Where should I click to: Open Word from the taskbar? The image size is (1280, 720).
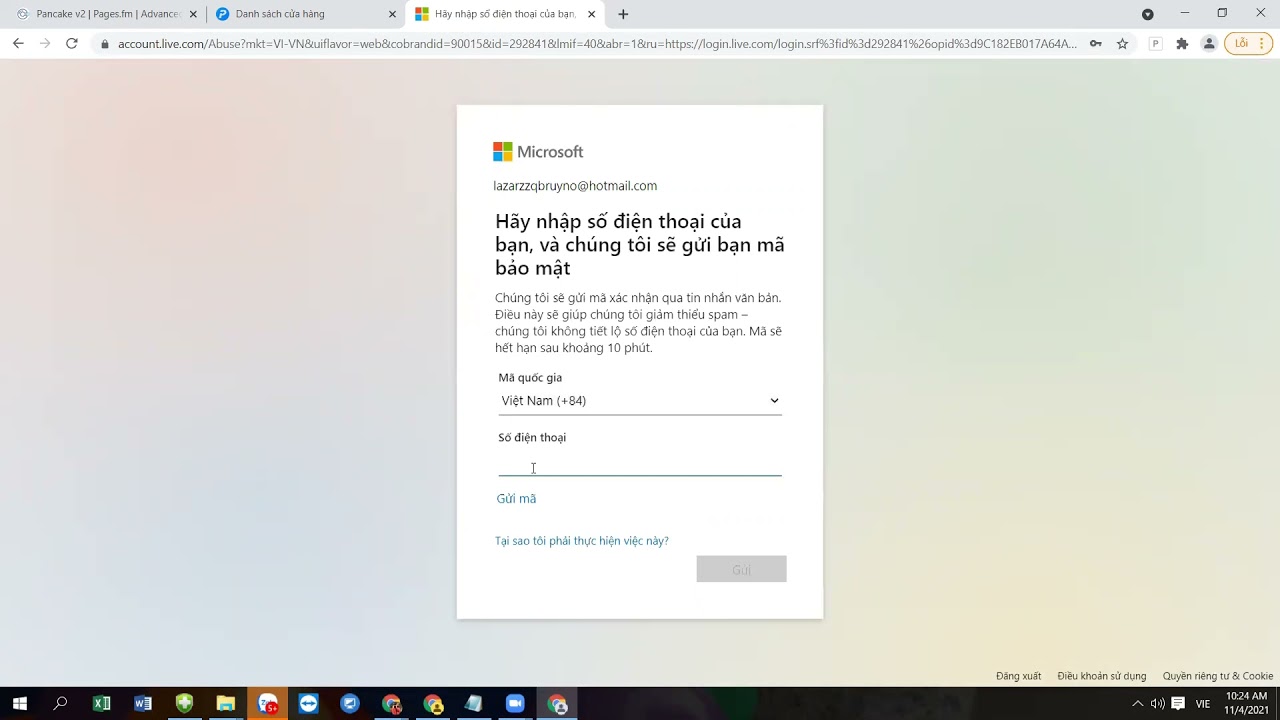click(143, 704)
